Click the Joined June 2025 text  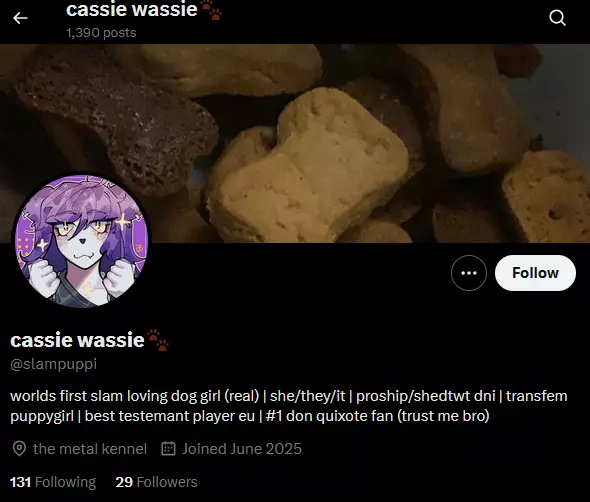coord(242,449)
